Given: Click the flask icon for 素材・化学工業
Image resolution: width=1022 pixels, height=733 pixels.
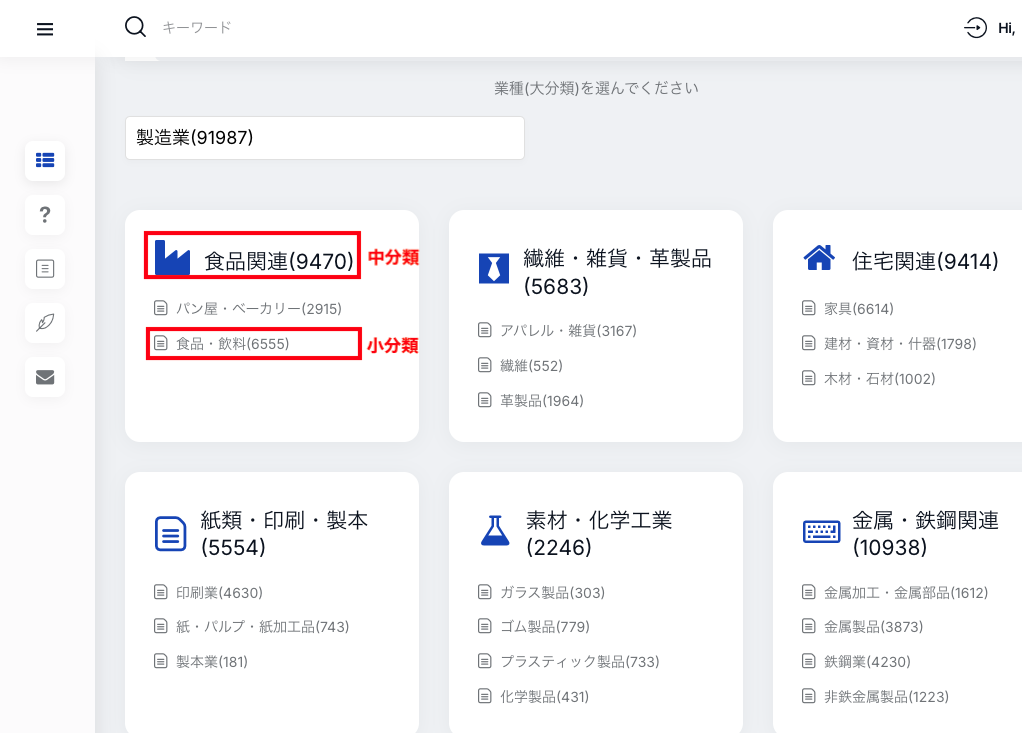Looking at the screenshot, I should (x=495, y=531).
